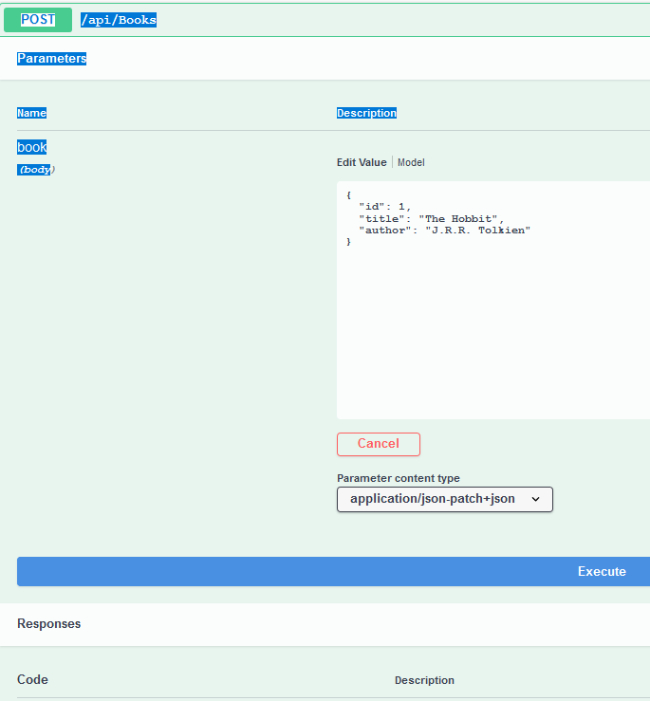Click the green POST method badge

38,20
